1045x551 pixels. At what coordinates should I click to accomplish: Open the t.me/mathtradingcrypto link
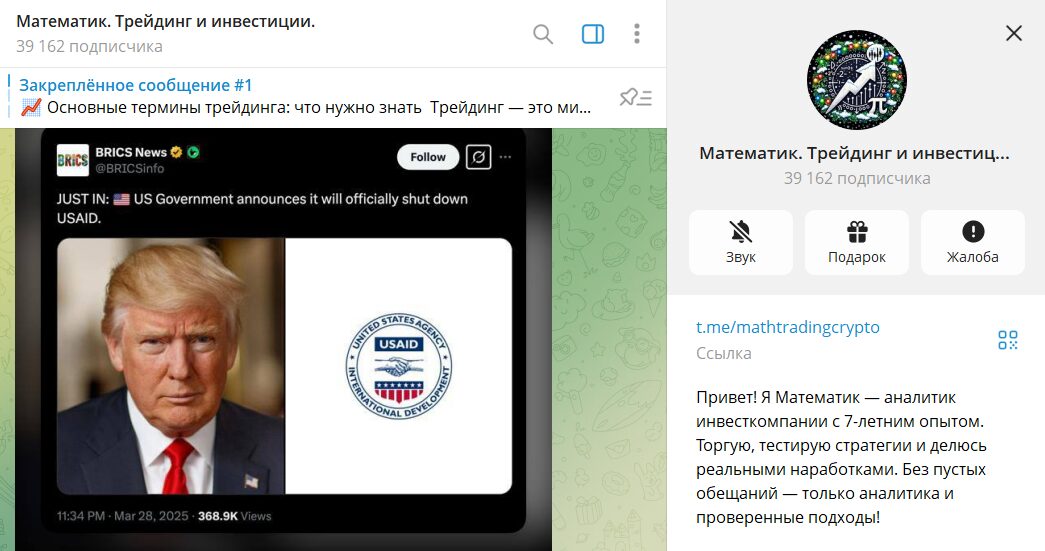point(788,327)
